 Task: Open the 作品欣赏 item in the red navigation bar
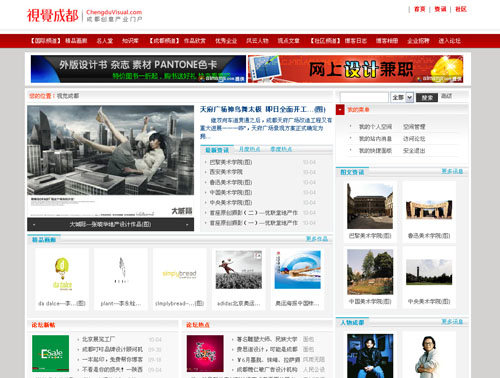tap(195, 41)
